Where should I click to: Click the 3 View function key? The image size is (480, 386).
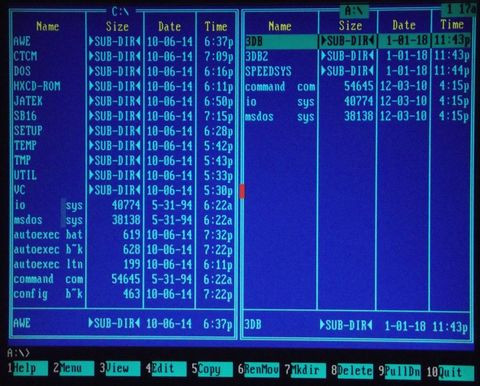[119, 368]
